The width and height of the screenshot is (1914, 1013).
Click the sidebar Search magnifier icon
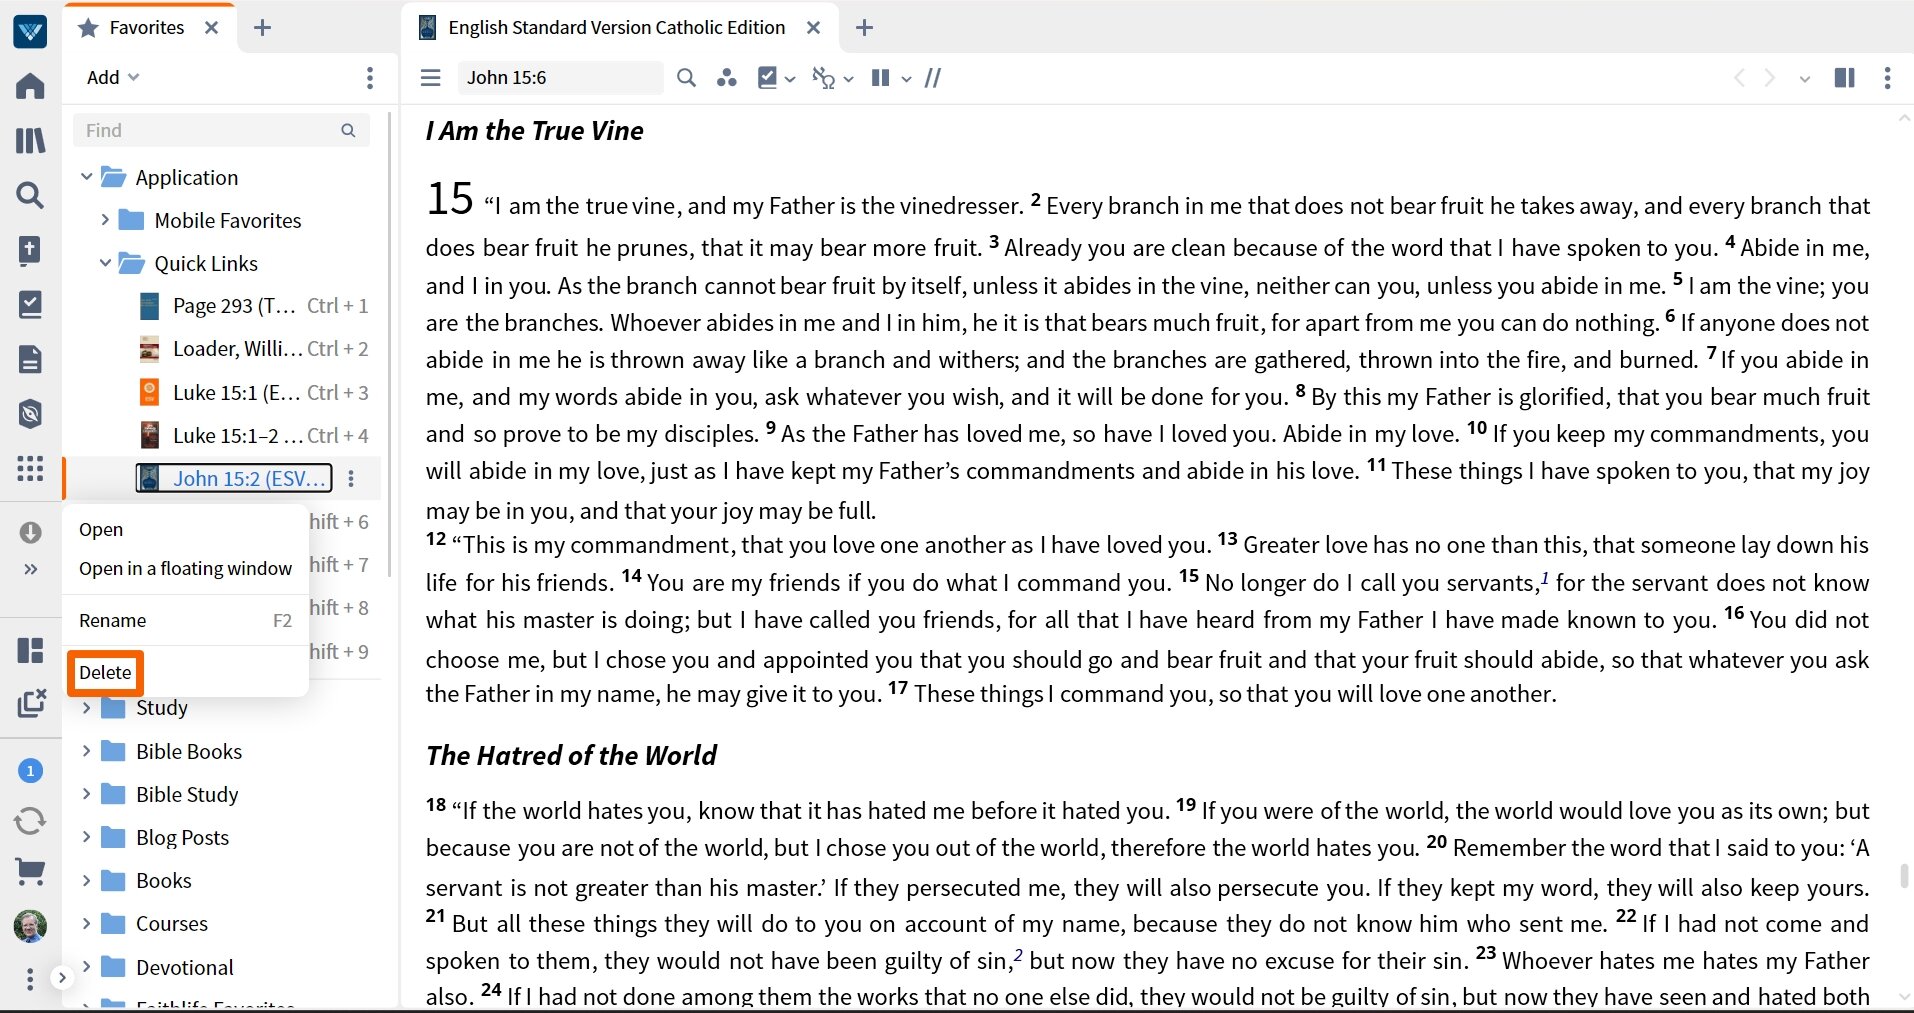click(30, 195)
